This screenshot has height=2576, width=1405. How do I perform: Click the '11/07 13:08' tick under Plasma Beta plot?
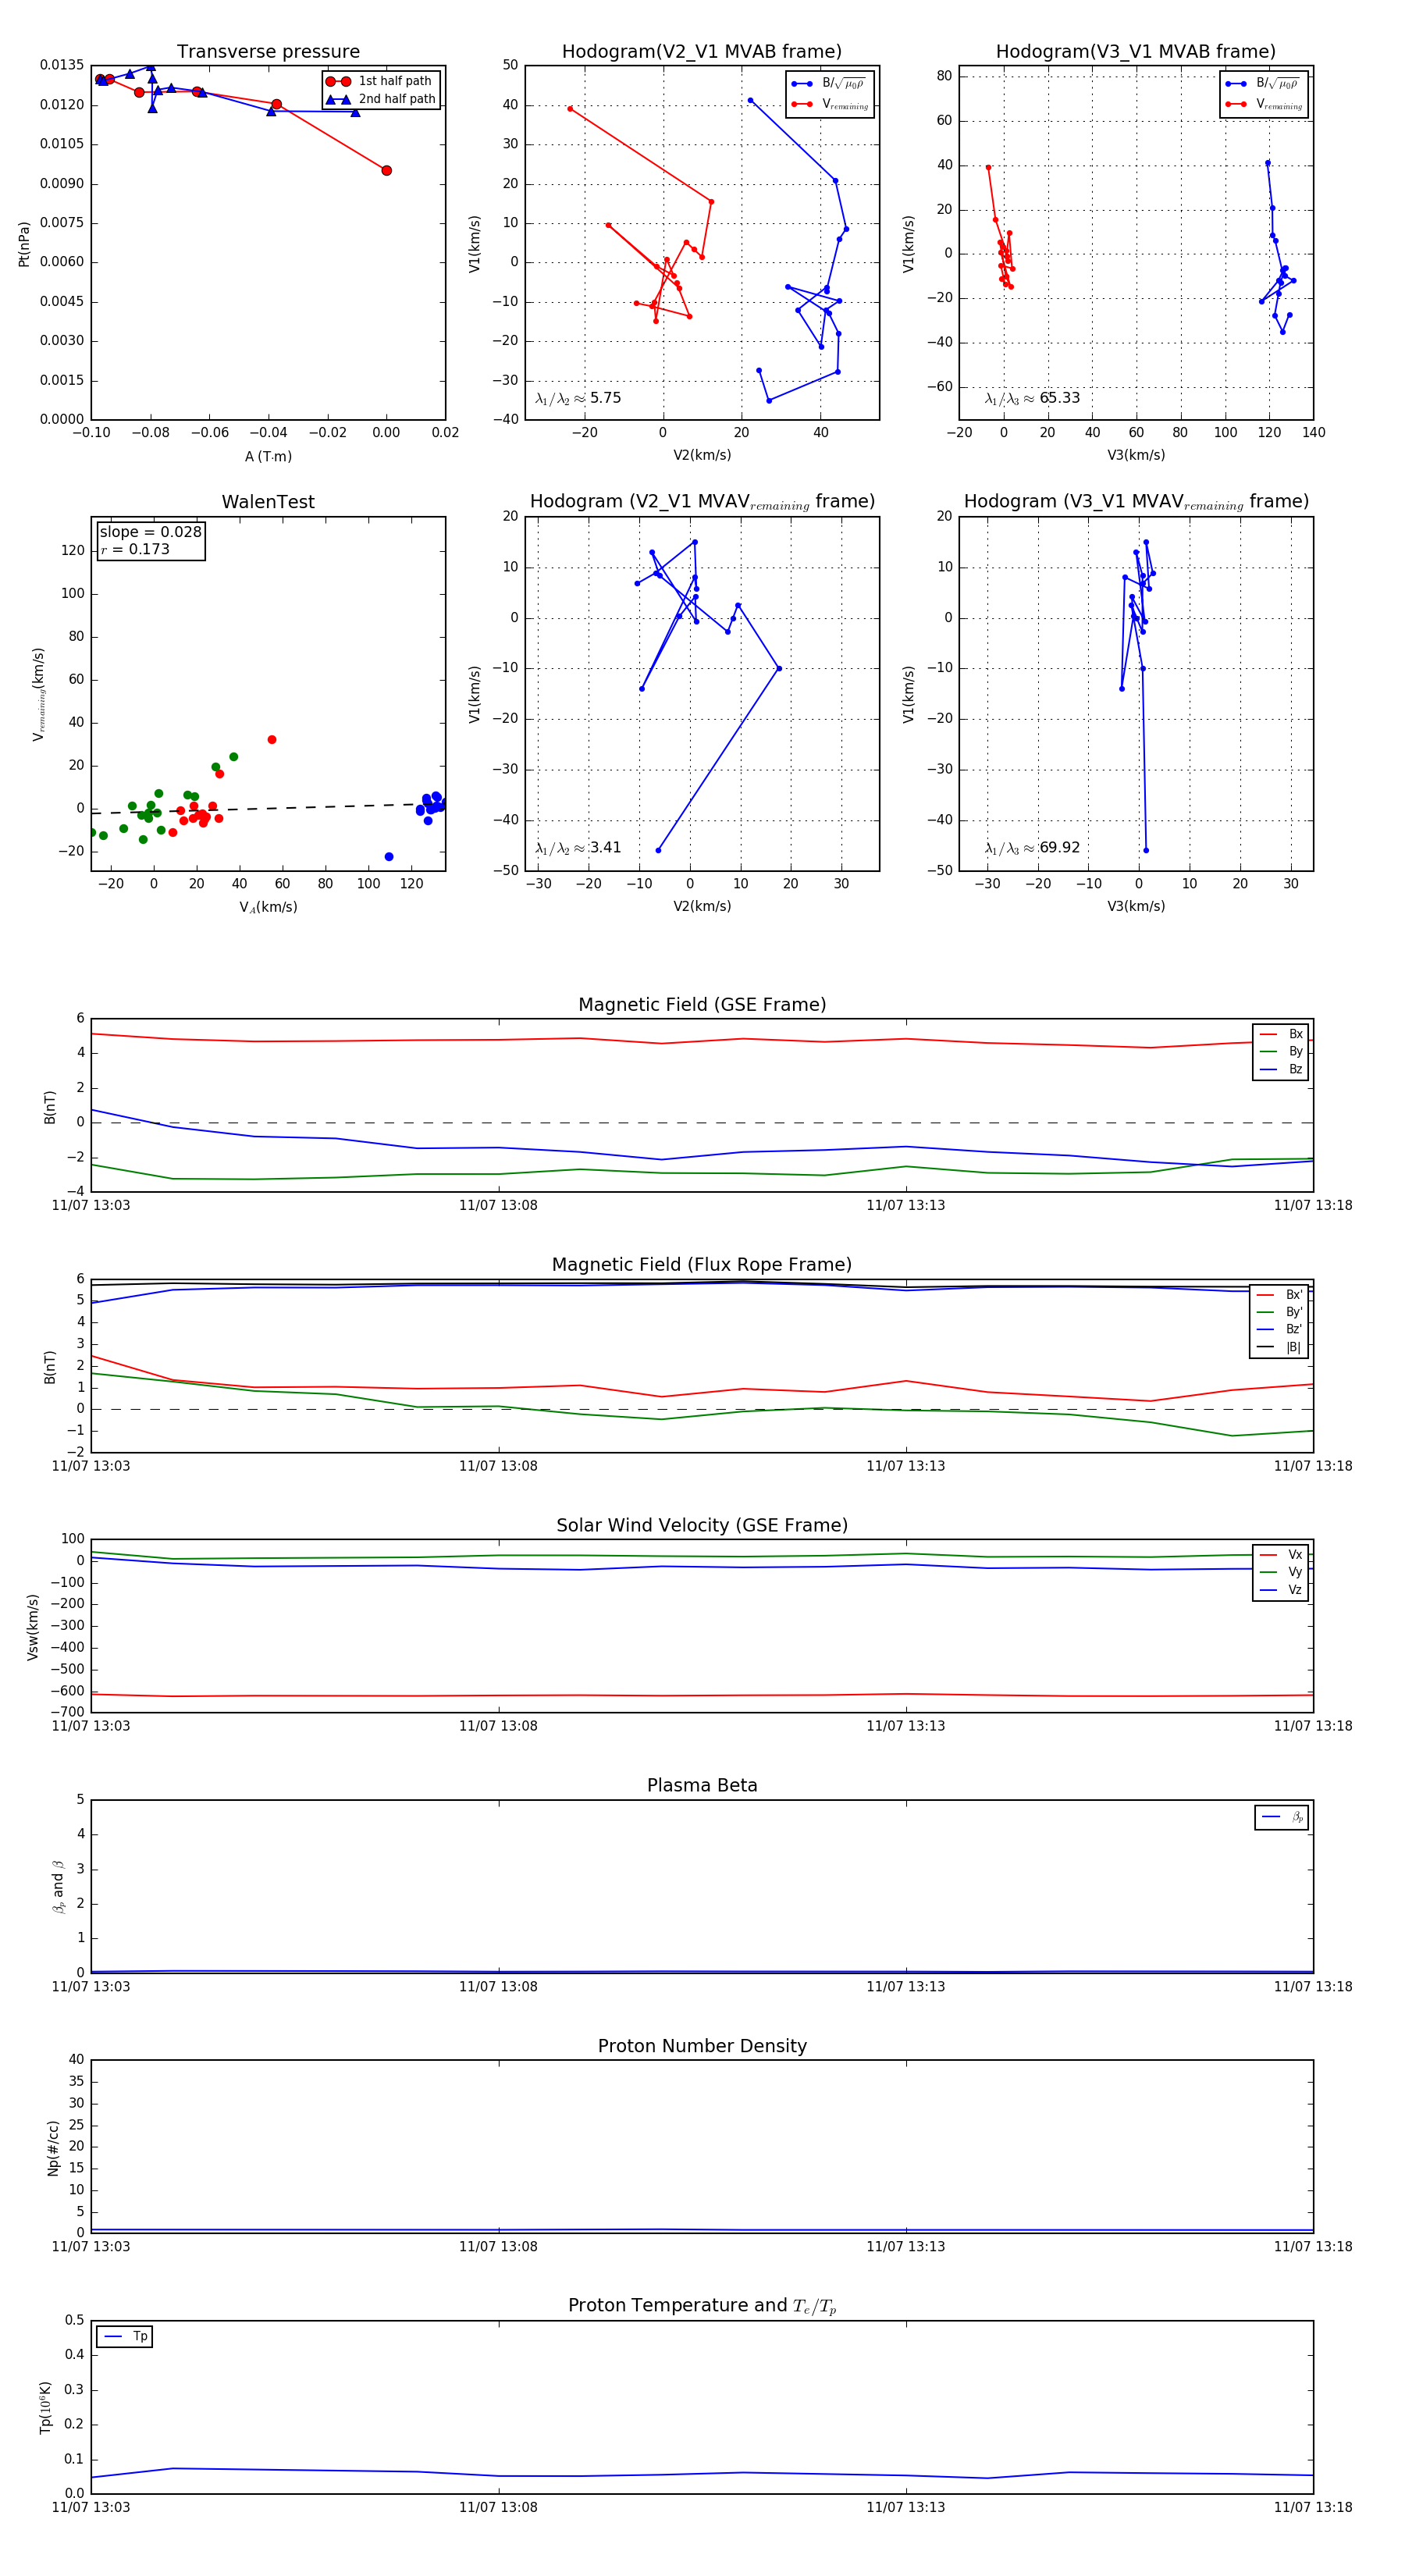[498, 1987]
